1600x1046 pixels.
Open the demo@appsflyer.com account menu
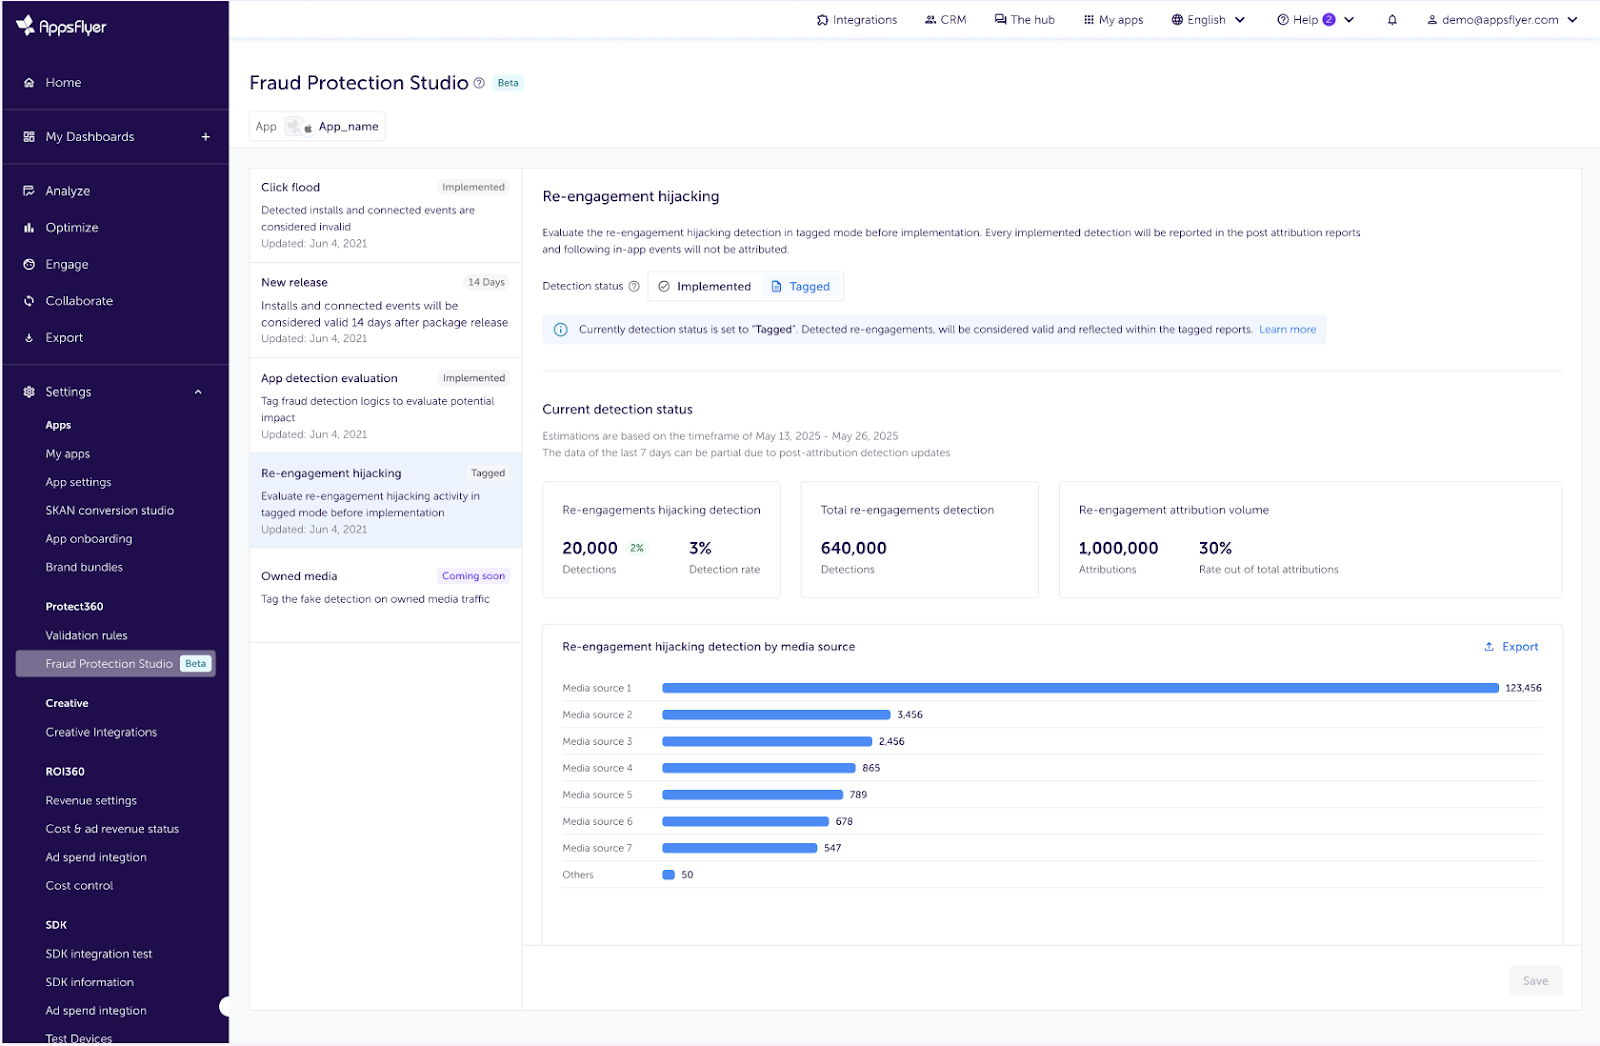pyautogui.click(x=1501, y=20)
